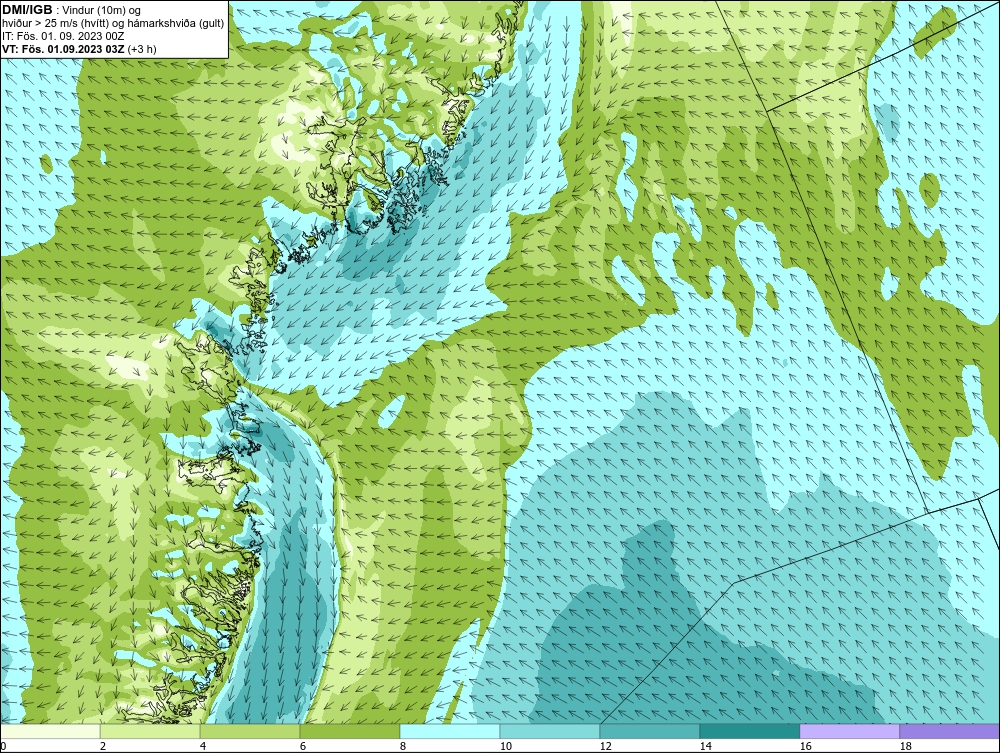Select the 0–2 m/s palest legend swatch
The width and height of the screenshot is (1000, 753).
50,731
